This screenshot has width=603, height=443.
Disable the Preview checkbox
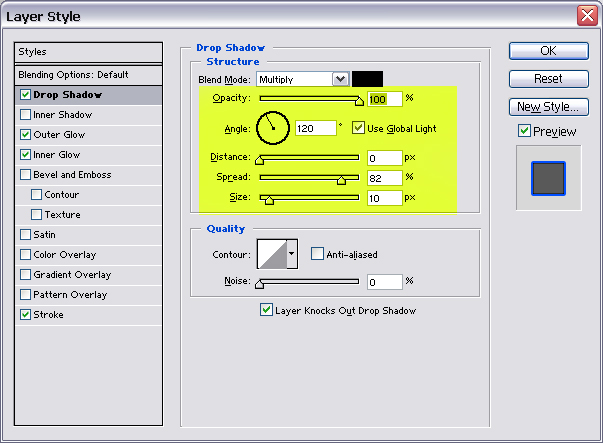click(x=524, y=131)
